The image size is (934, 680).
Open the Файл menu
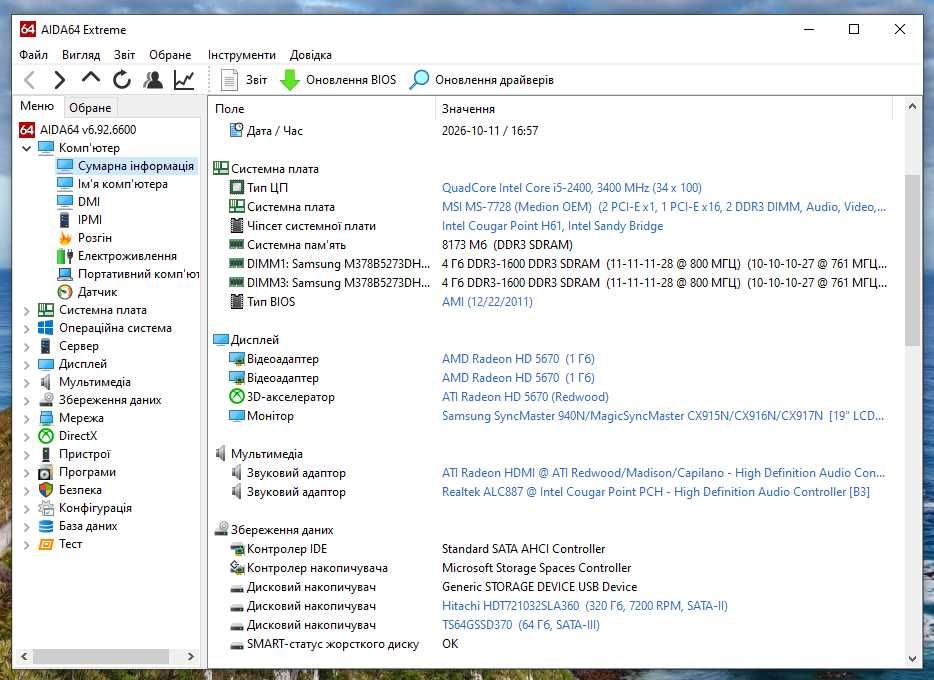pos(33,55)
